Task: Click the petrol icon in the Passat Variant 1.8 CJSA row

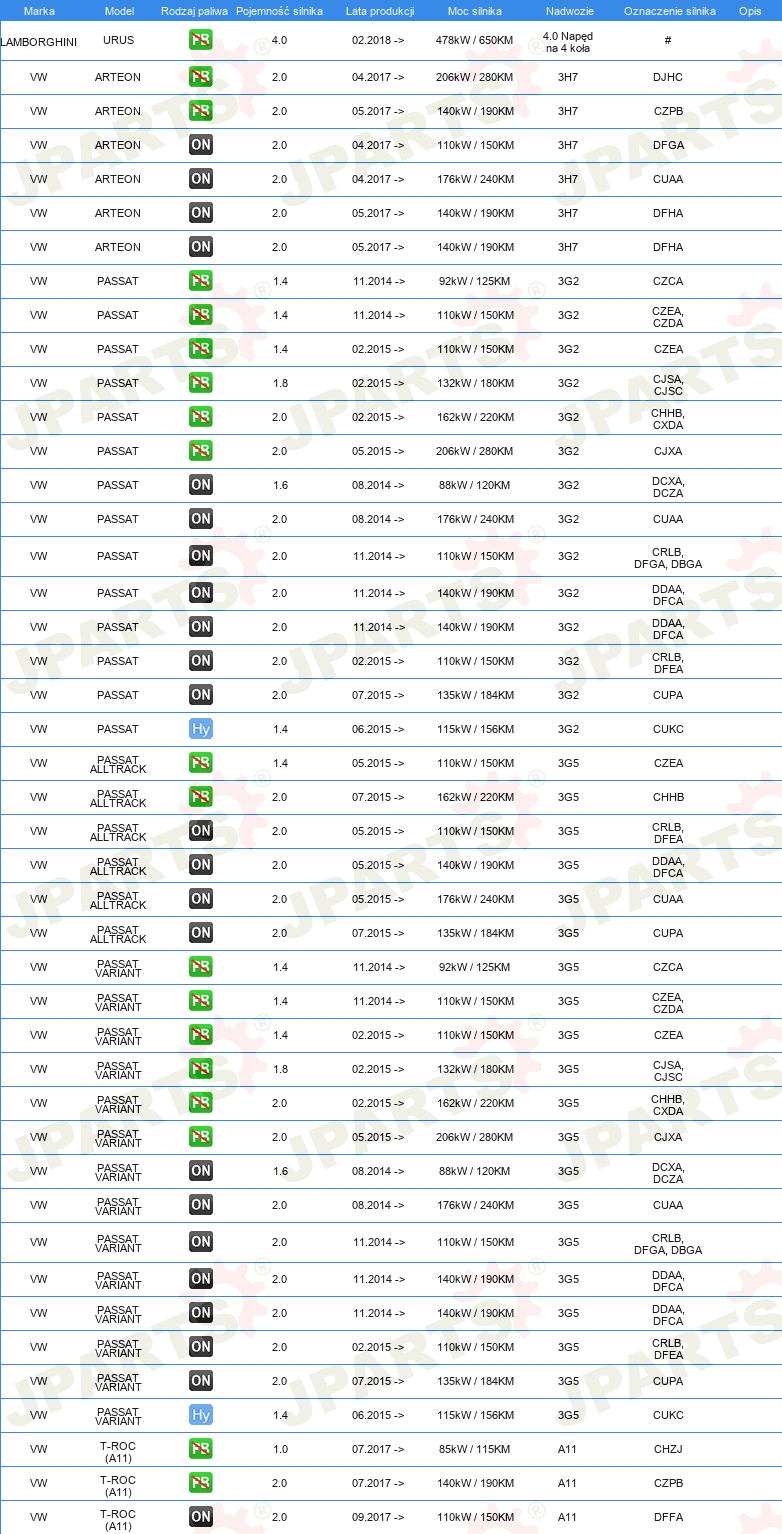Action: [x=201, y=1069]
